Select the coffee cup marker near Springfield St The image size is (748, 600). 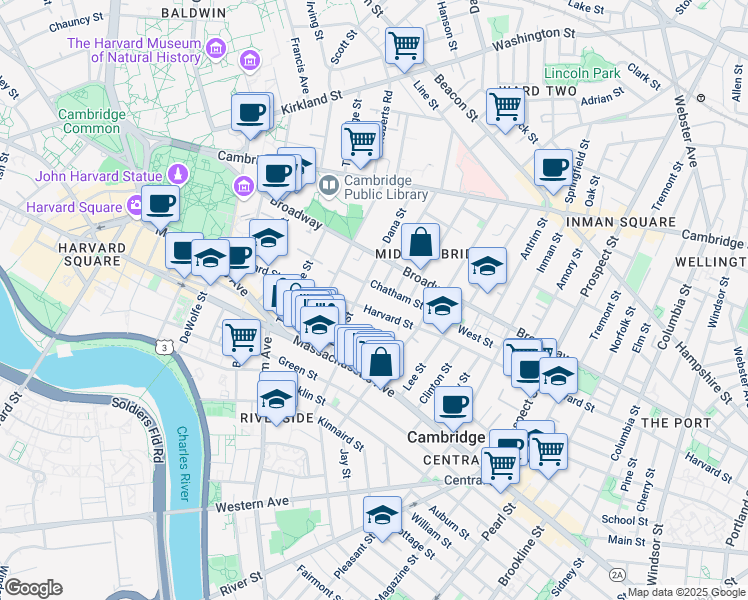[x=553, y=172]
